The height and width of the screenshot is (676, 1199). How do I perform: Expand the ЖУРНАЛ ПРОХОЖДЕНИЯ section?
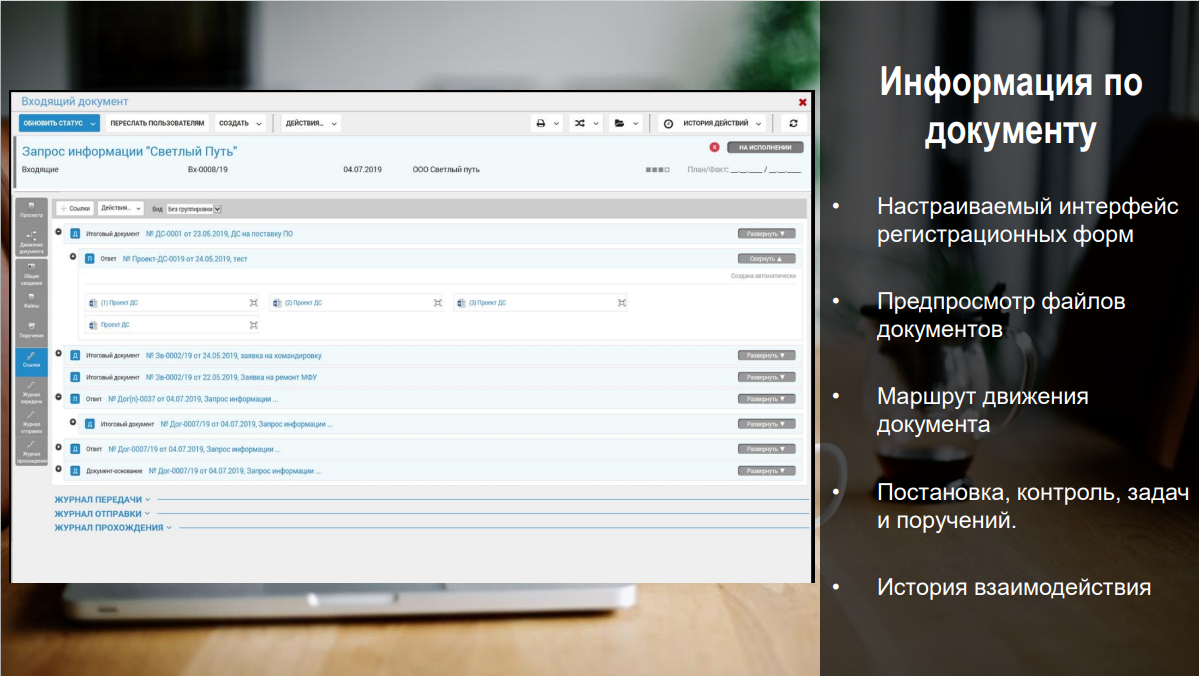[x=112, y=528]
